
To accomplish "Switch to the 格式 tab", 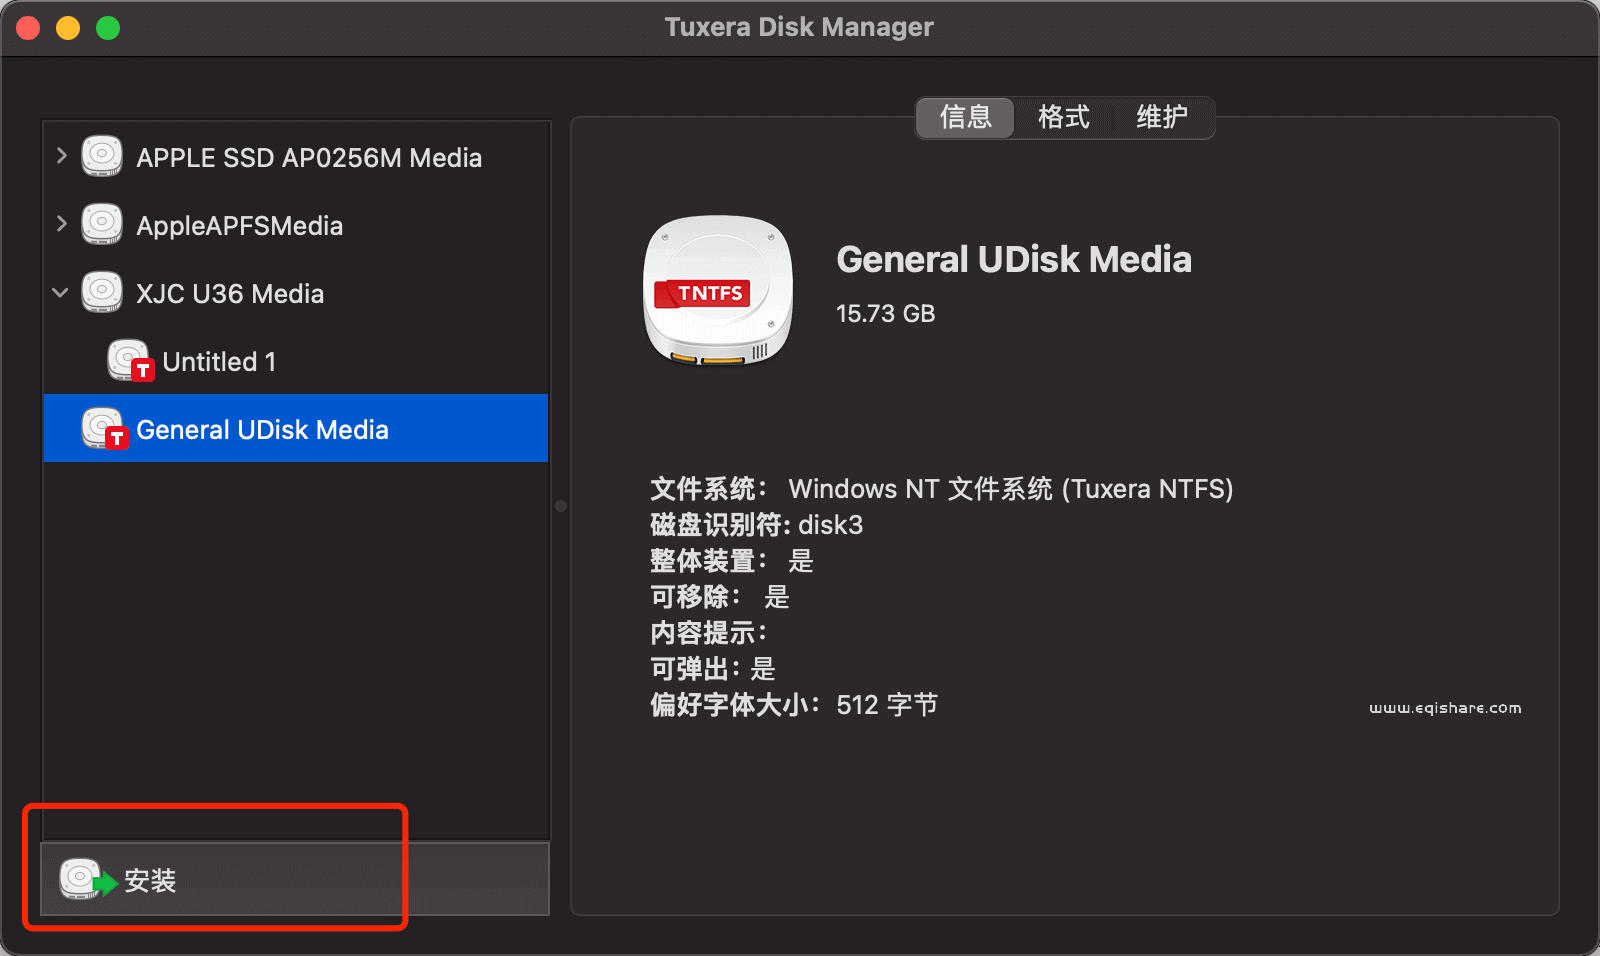I will [x=1063, y=118].
